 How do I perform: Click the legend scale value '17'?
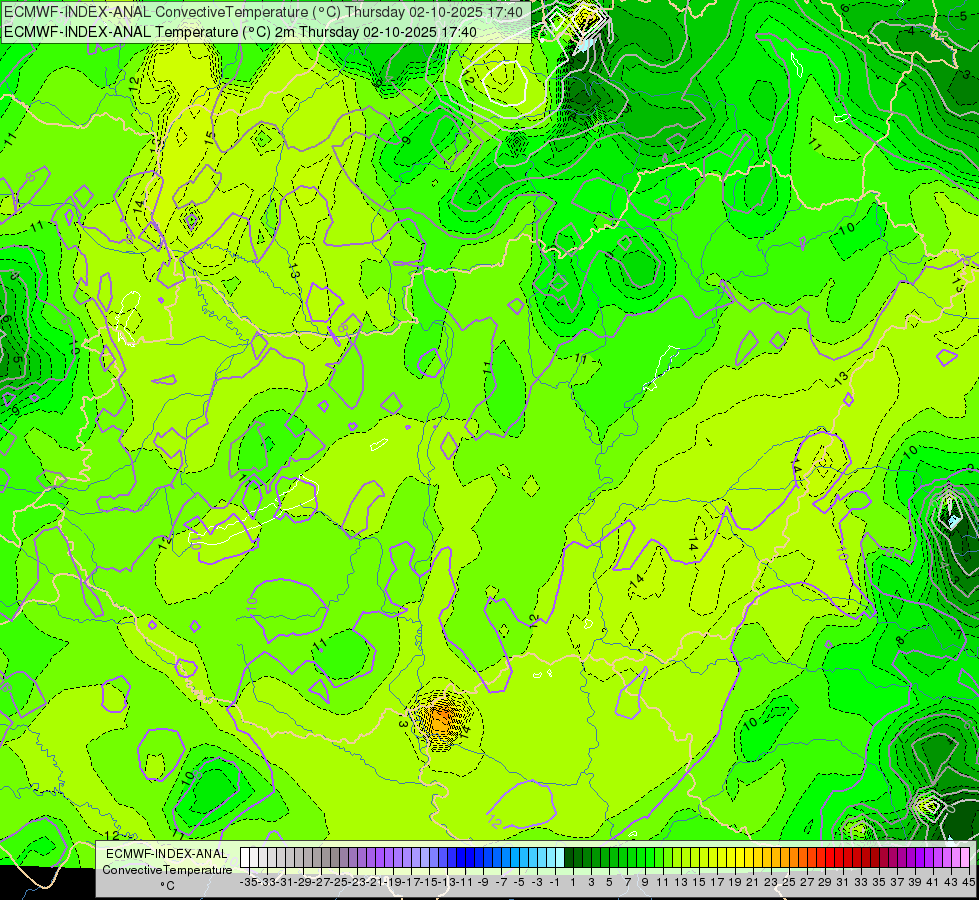717,883
